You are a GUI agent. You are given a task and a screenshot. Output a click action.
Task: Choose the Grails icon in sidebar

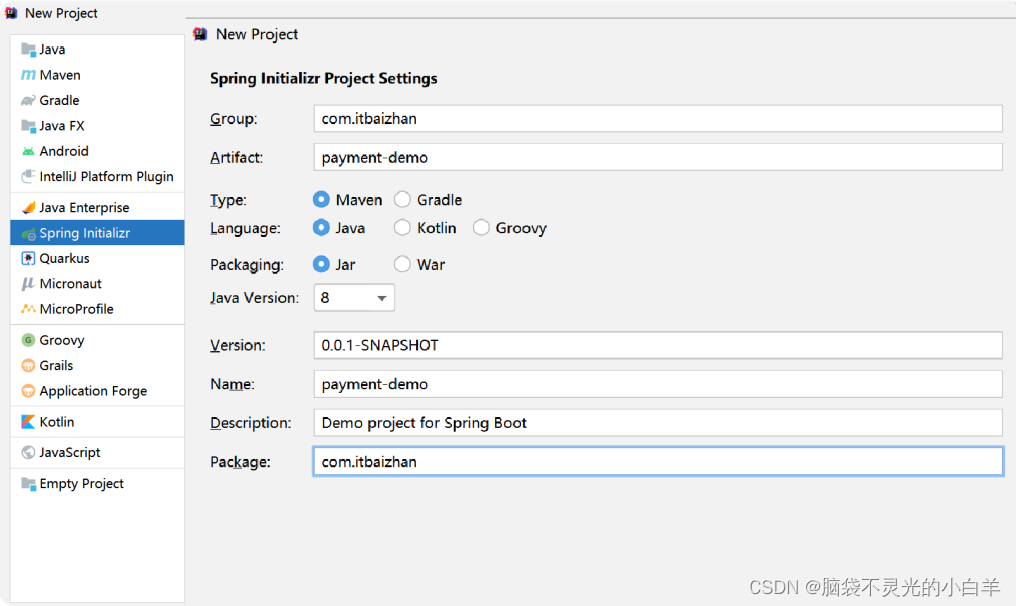click(x=28, y=366)
